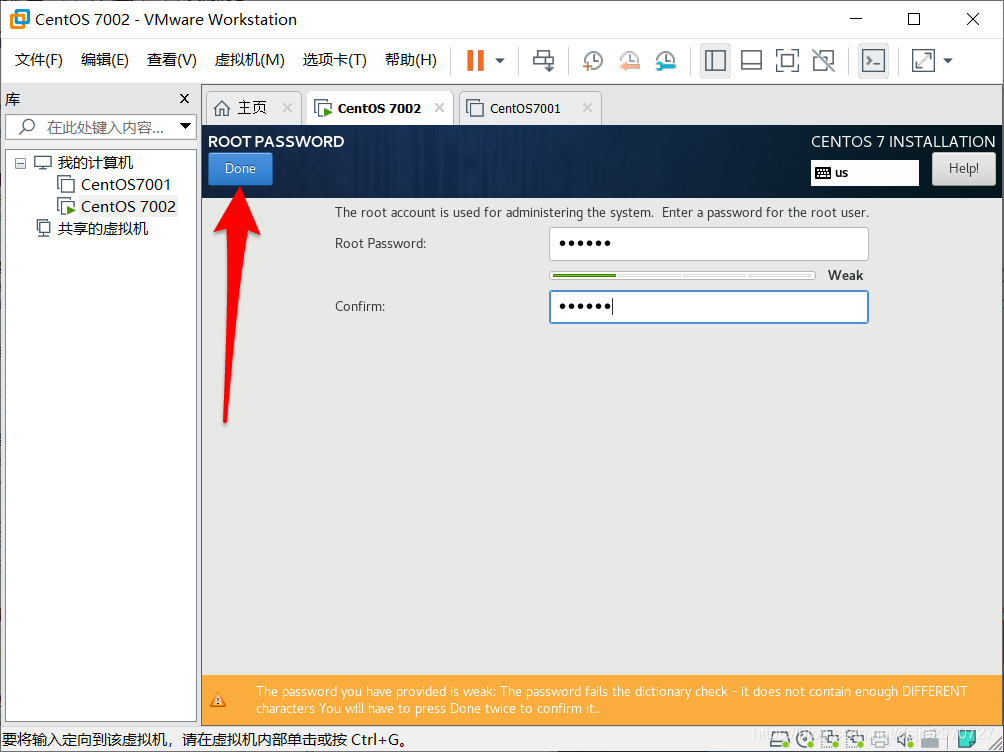Viewport: 1004px width, 752px height.
Task: Click the Help! button
Action: [964, 168]
